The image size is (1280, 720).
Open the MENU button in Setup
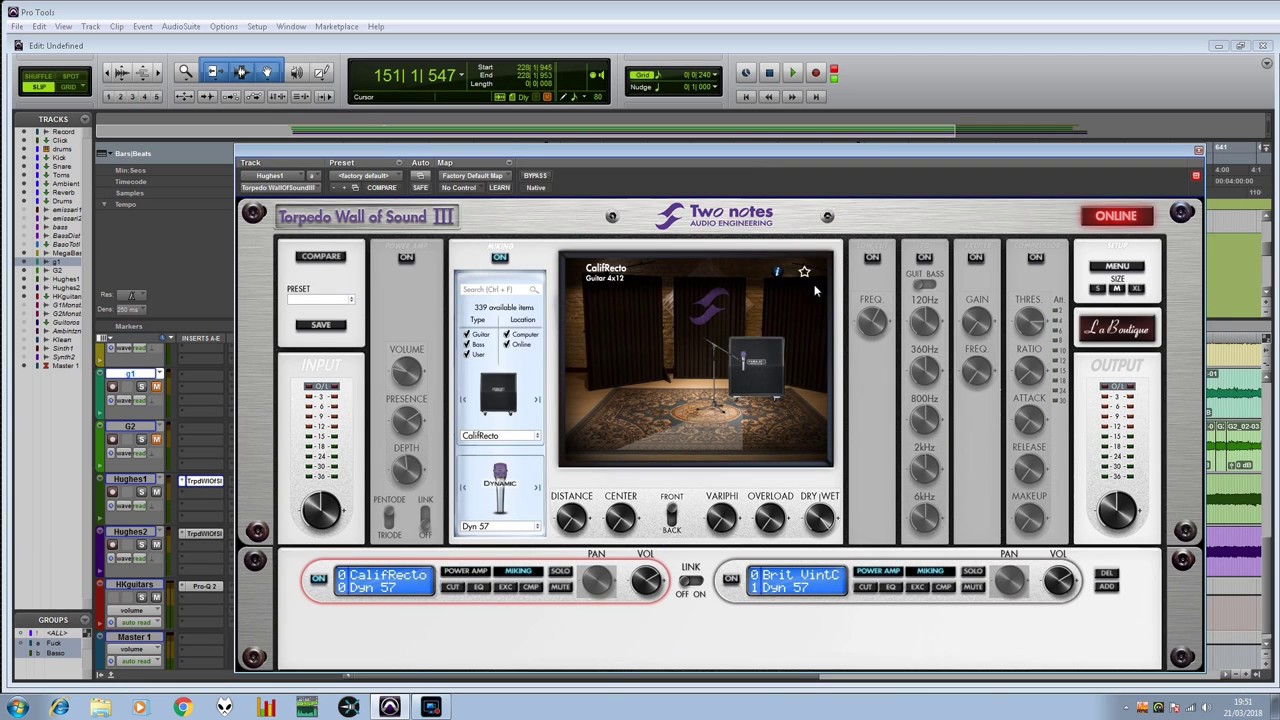coord(1117,267)
